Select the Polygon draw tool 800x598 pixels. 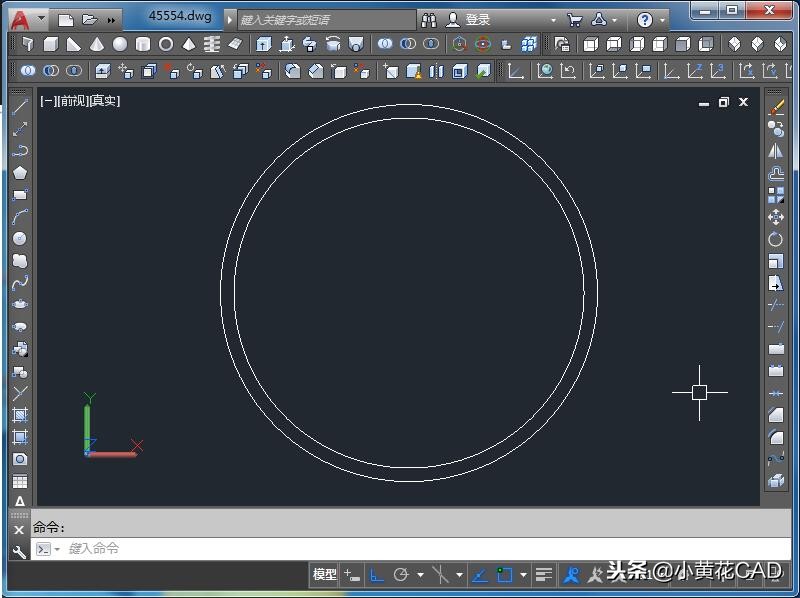pos(20,173)
